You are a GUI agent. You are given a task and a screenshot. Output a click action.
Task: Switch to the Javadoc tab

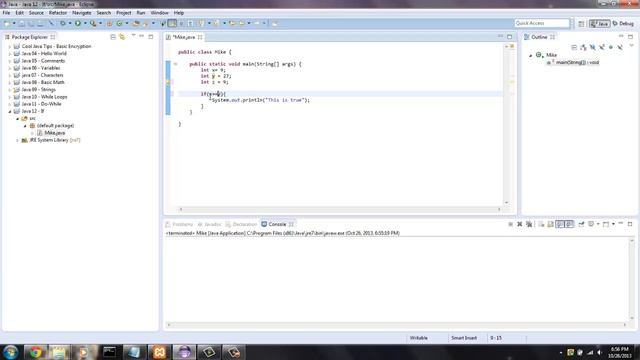[209, 224]
